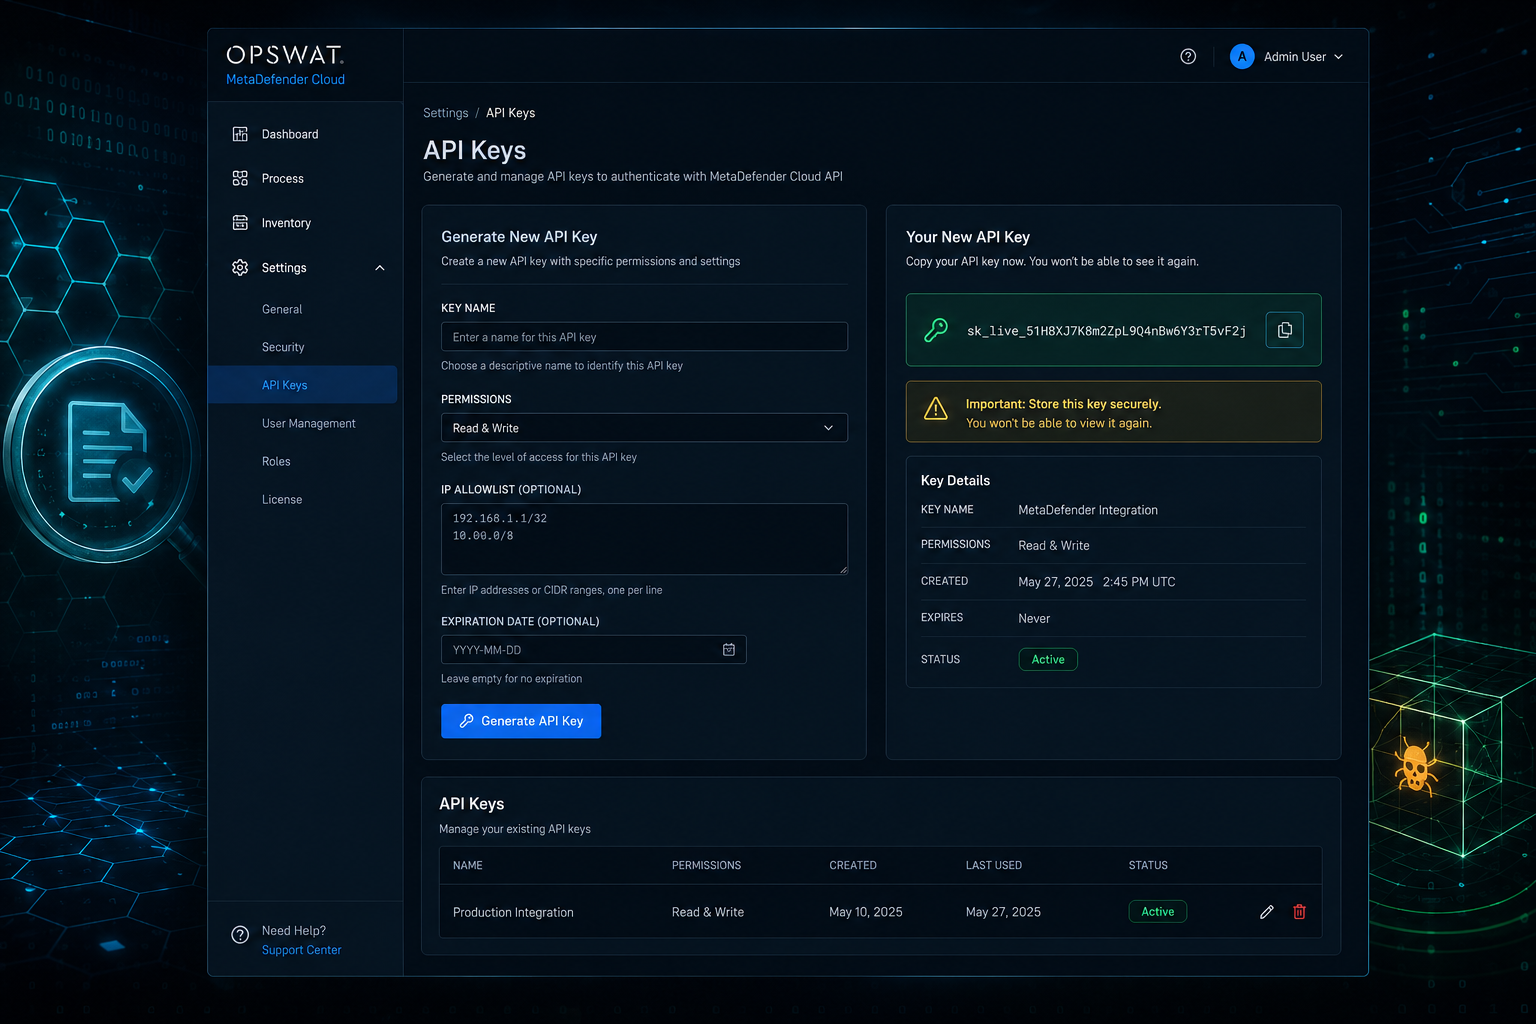This screenshot has width=1536, height=1024.
Task: Click the API Keys breadcrumb text
Action: tap(510, 113)
